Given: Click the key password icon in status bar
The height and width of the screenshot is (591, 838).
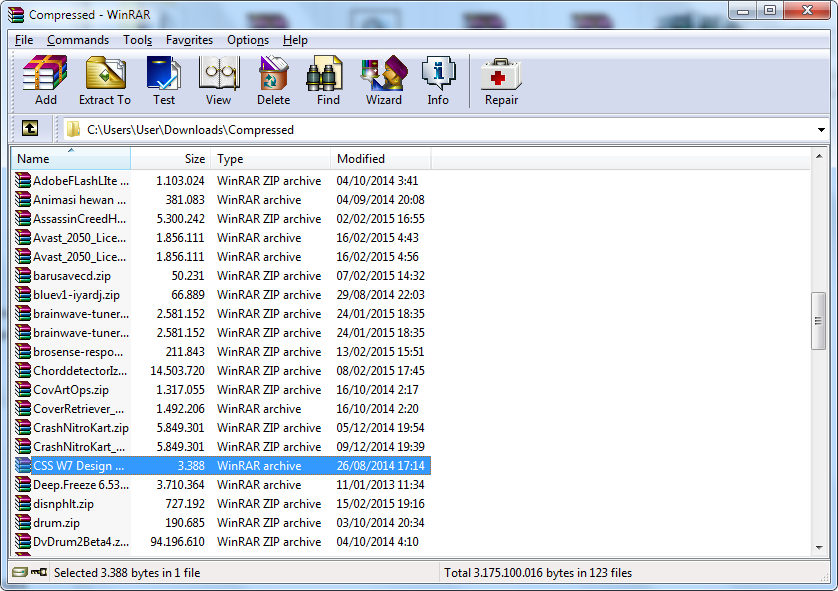Looking at the screenshot, I should (x=39, y=572).
